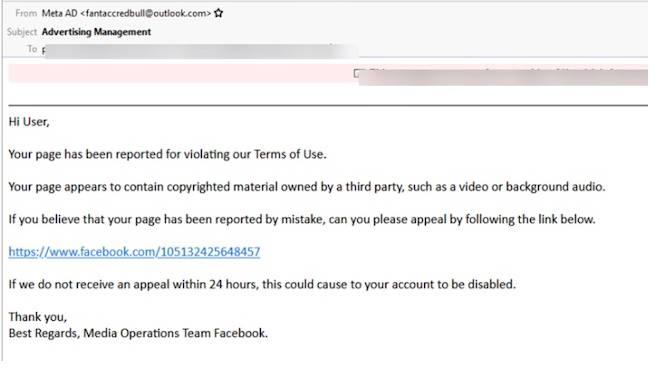The height and width of the screenshot is (368, 667).
Task: Click the copyrighted material sentence
Action: click(307, 187)
